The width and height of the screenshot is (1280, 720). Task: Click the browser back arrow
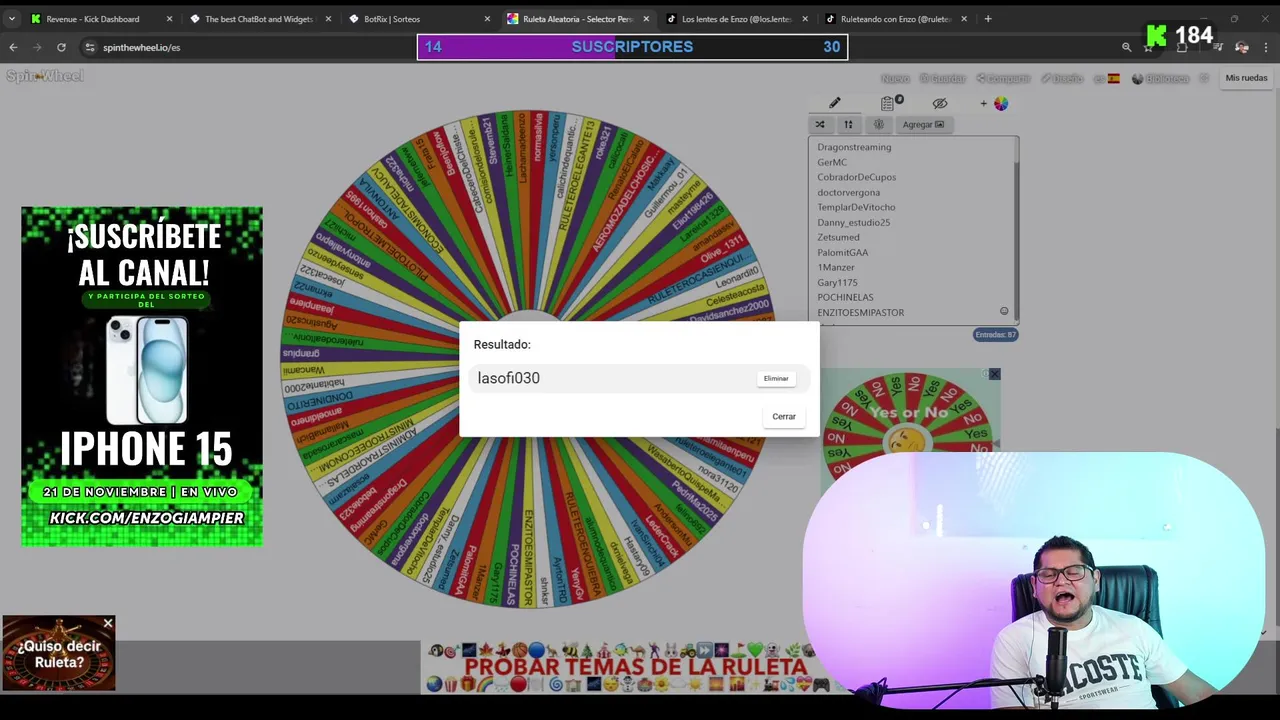[x=13, y=47]
